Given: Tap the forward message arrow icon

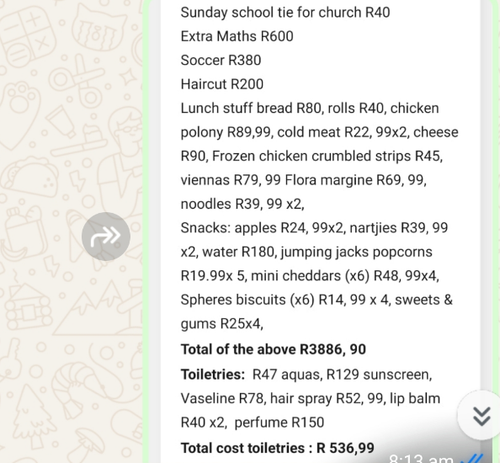Looking at the screenshot, I should point(106,236).
